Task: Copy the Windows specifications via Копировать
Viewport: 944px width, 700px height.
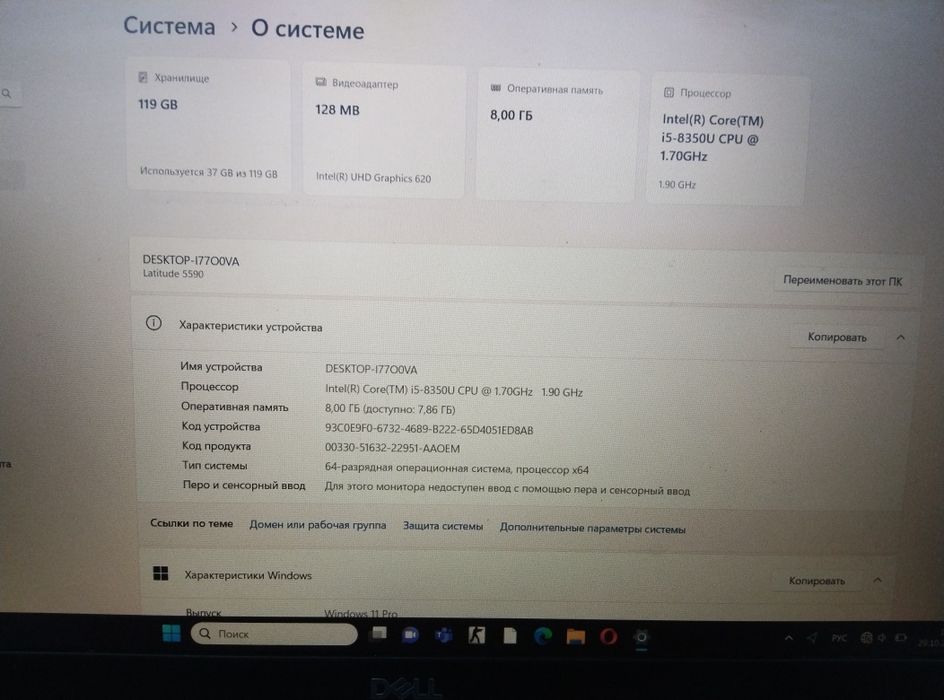Action: [x=817, y=581]
